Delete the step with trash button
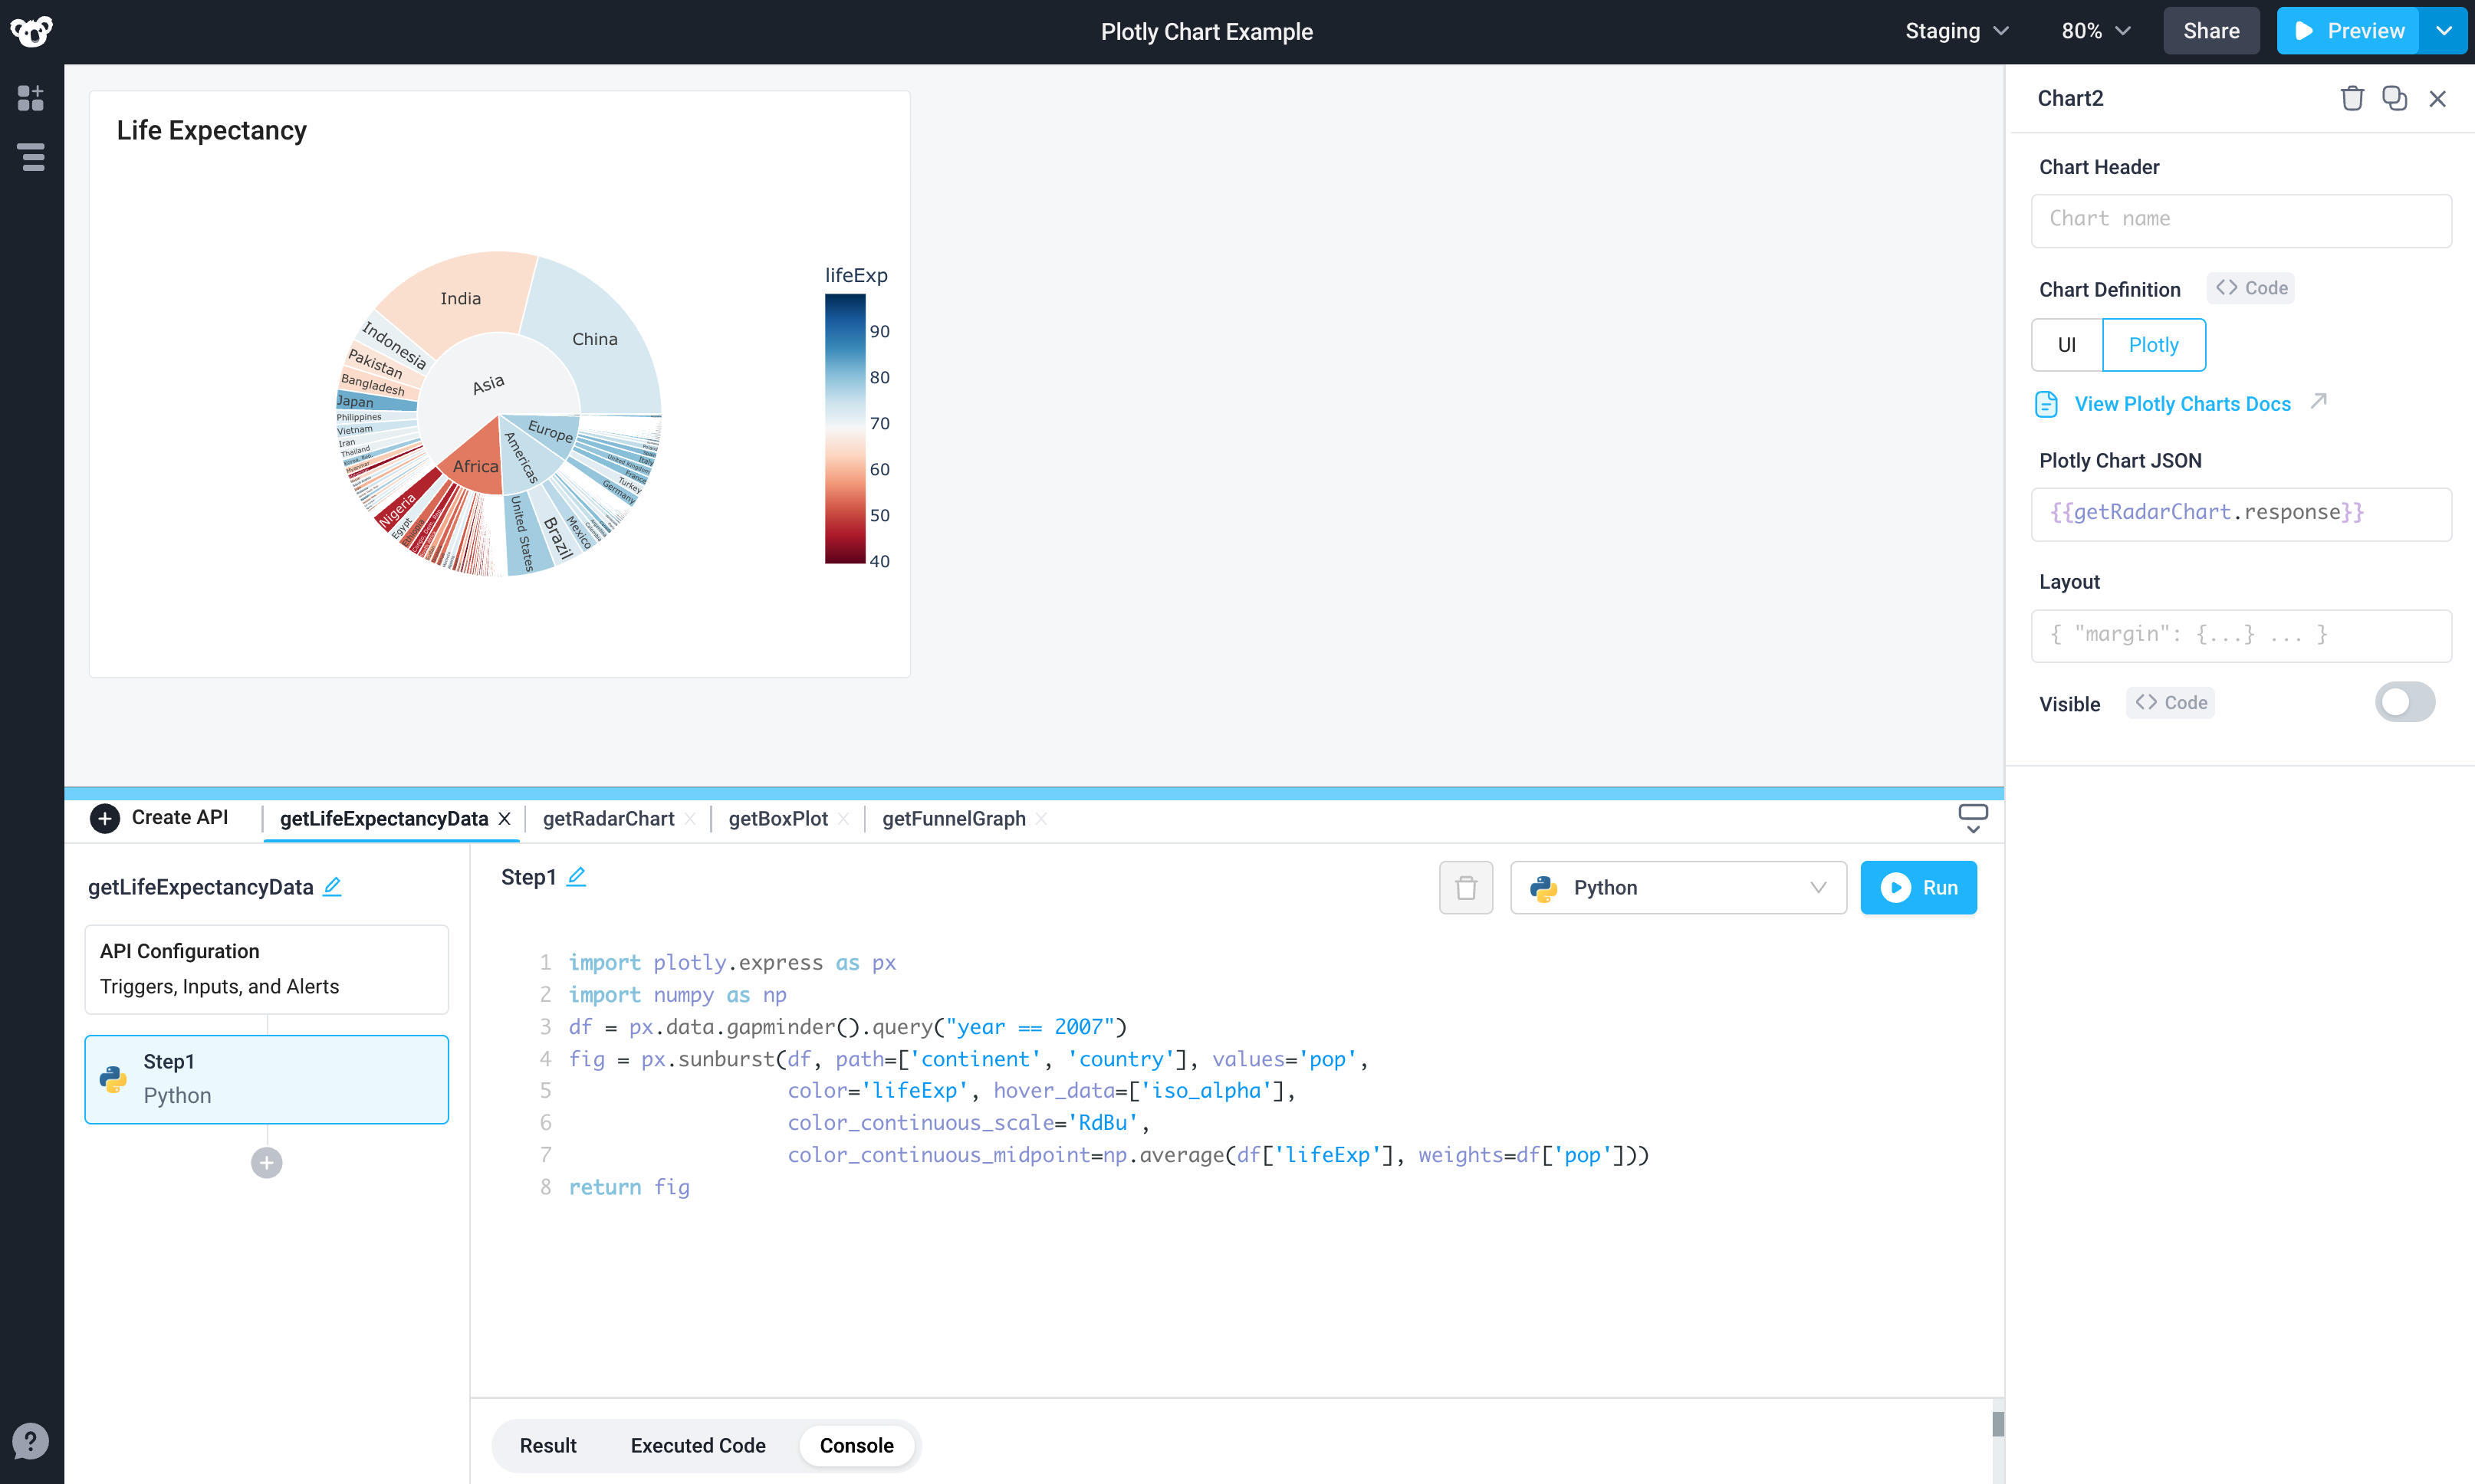2475x1484 pixels. coord(1465,887)
